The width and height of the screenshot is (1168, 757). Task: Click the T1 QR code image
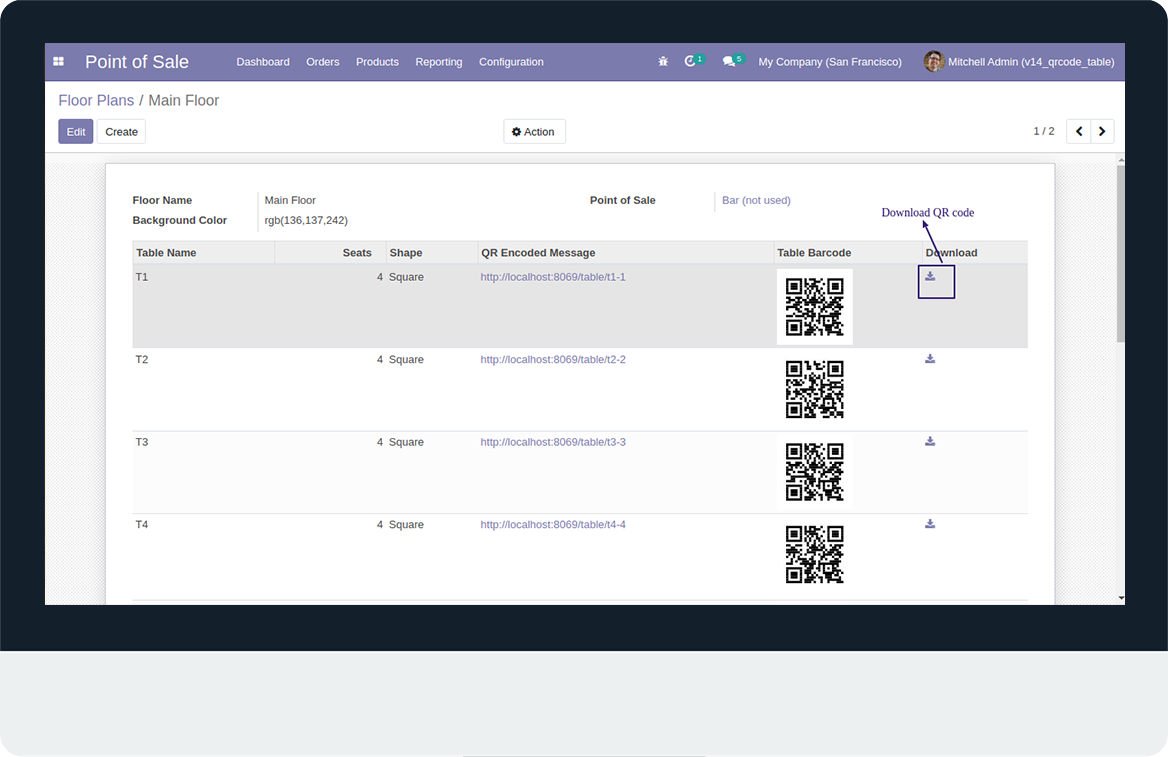(x=814, y=307)
